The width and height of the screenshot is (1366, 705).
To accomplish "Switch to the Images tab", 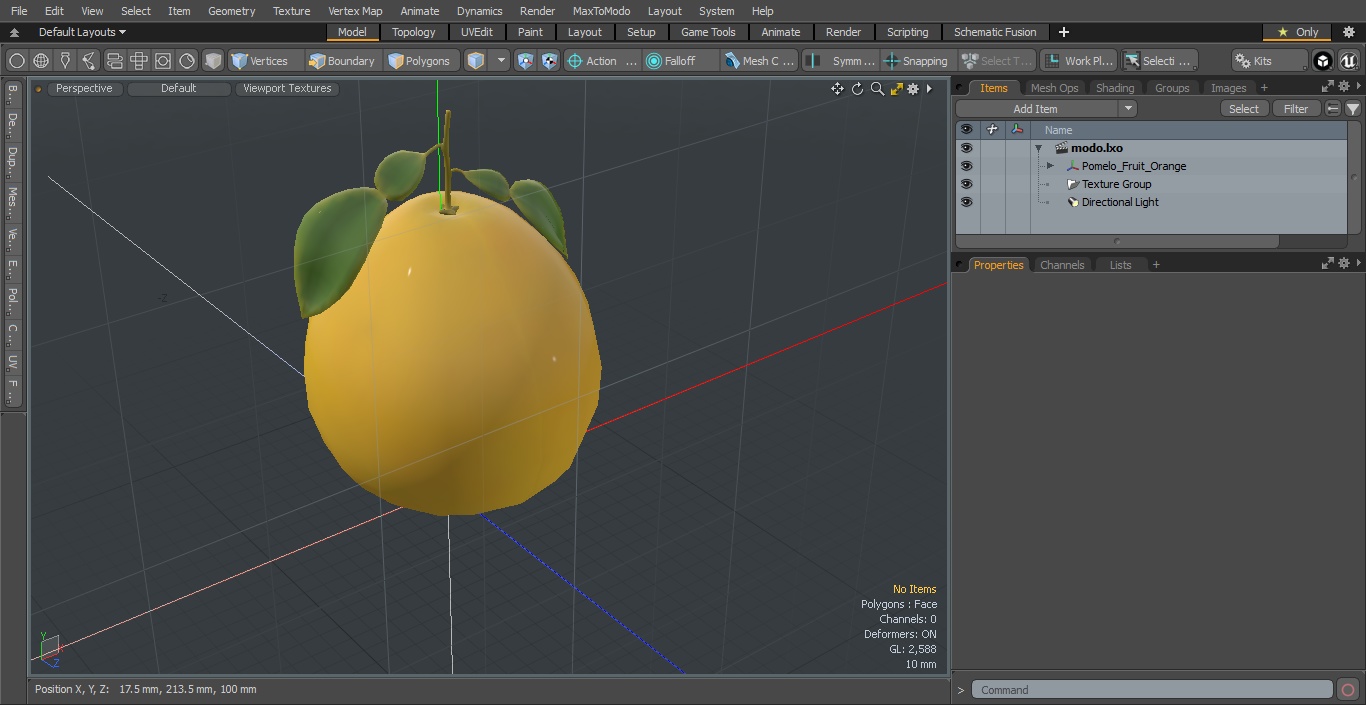I will (1228, 88).
